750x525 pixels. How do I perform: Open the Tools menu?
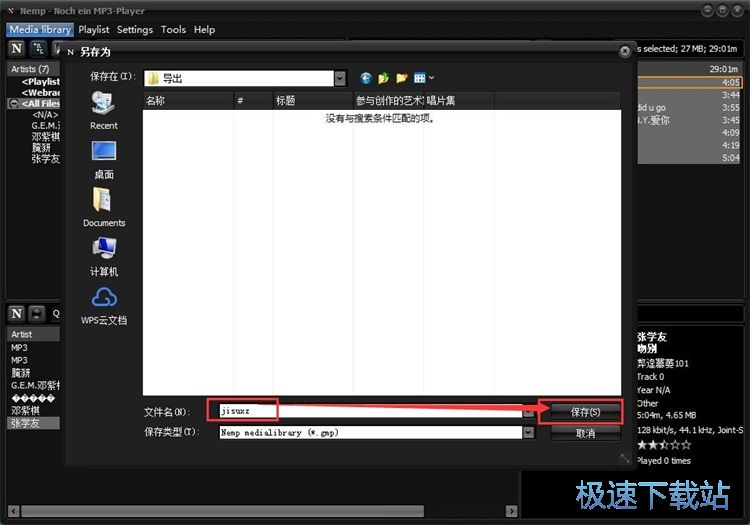tap(173, 30)
